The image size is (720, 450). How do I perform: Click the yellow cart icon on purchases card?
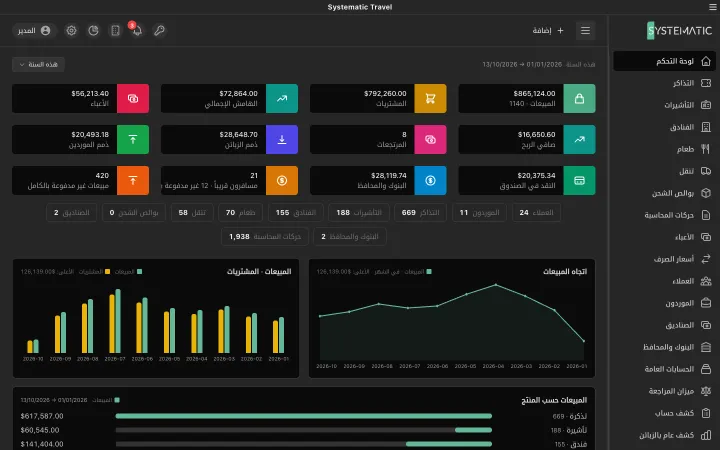pos(430,98)
